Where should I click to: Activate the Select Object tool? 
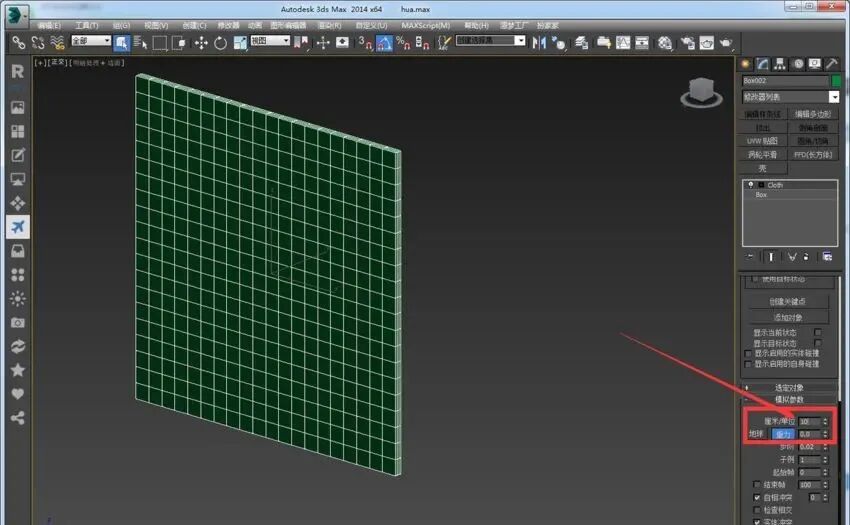click(121, 43)
